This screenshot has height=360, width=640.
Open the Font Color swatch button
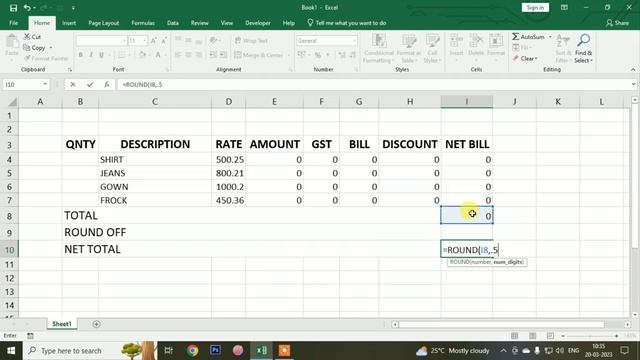[158, 55]
